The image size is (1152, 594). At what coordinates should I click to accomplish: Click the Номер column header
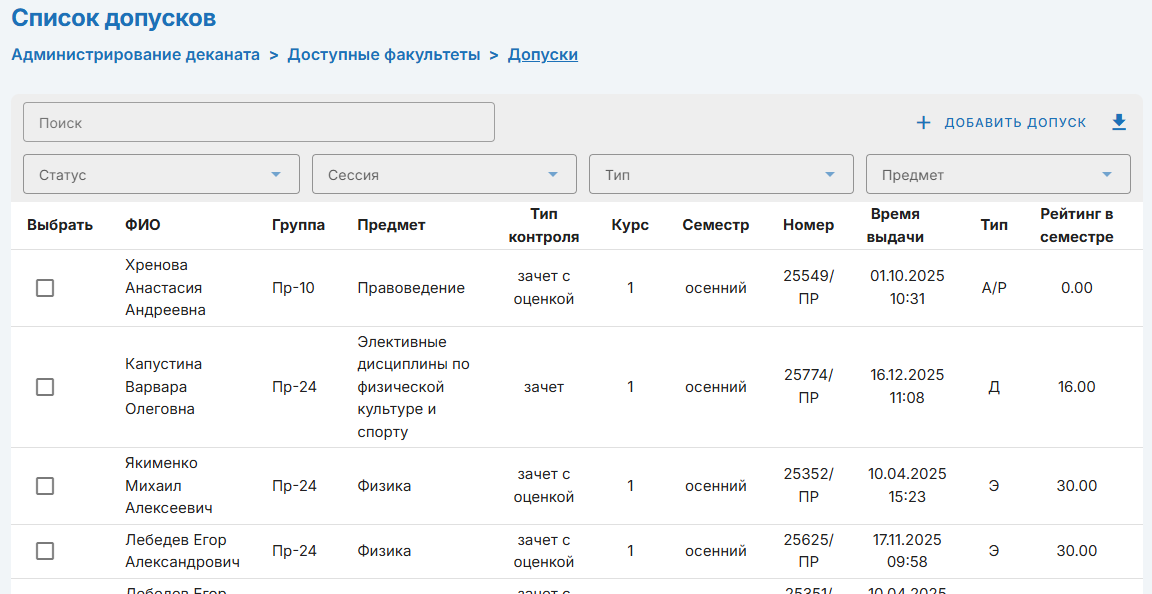[808, 225]
